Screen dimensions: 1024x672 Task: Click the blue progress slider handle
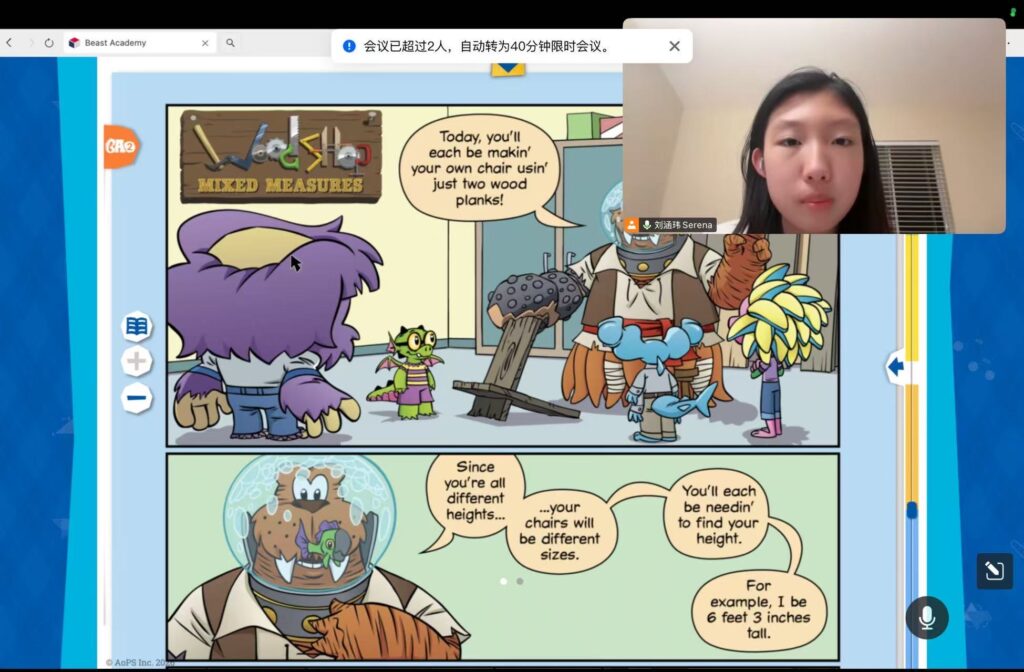pyautogui.click(x=911, y=510)
